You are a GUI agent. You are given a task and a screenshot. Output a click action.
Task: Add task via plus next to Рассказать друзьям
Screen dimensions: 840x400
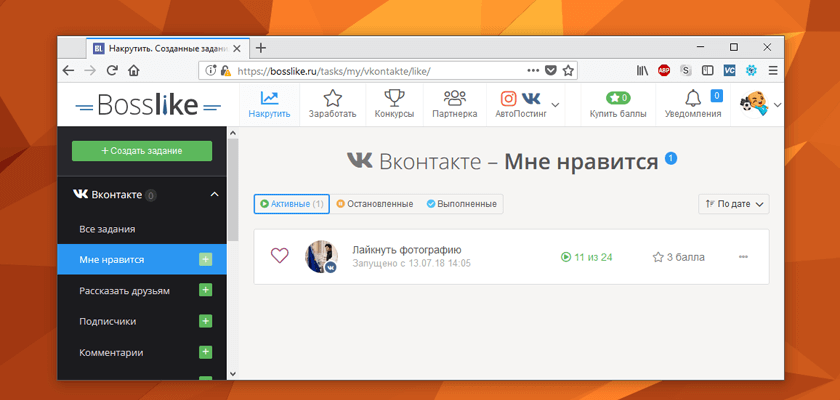tap(206, 290)
